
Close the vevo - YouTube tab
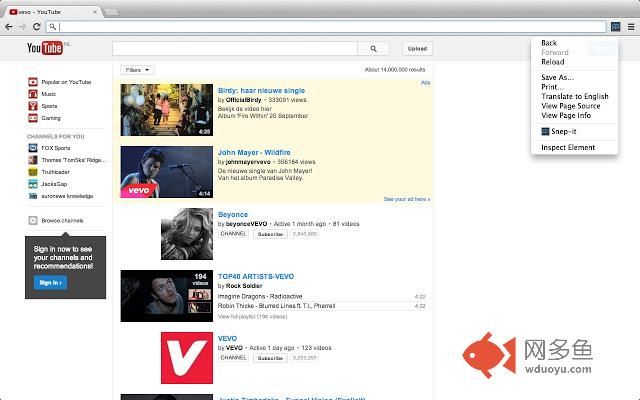tap(95, 12)
